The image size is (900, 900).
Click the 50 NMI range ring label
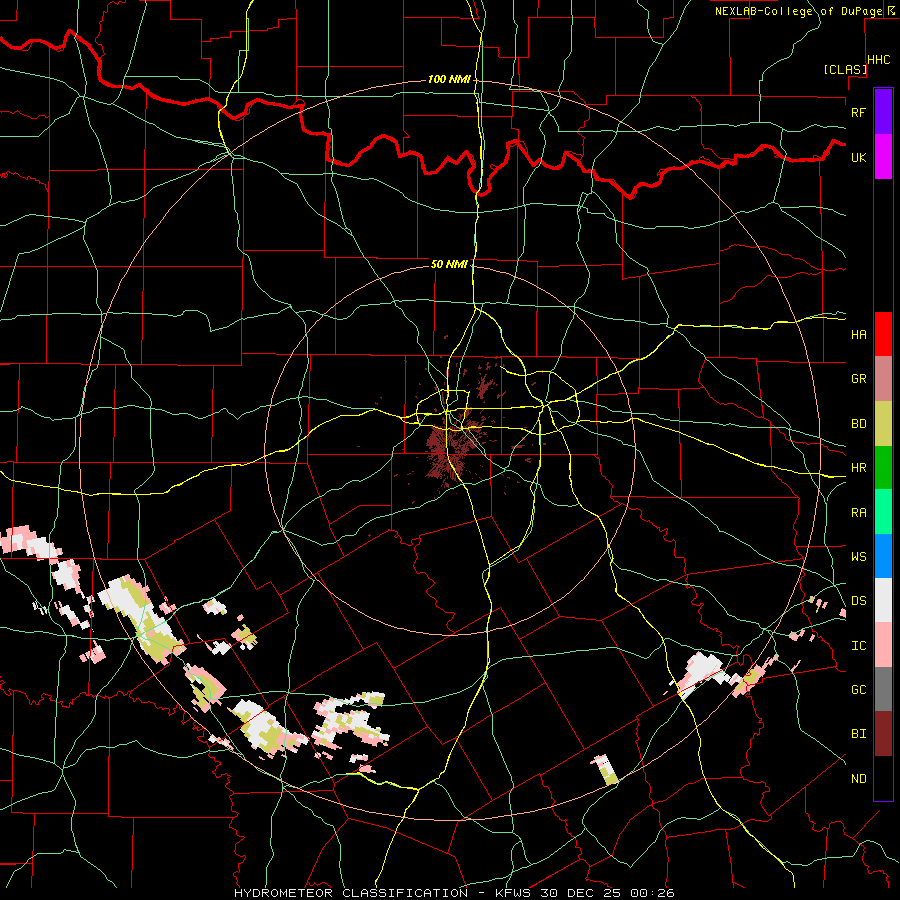tap(449, 264)
